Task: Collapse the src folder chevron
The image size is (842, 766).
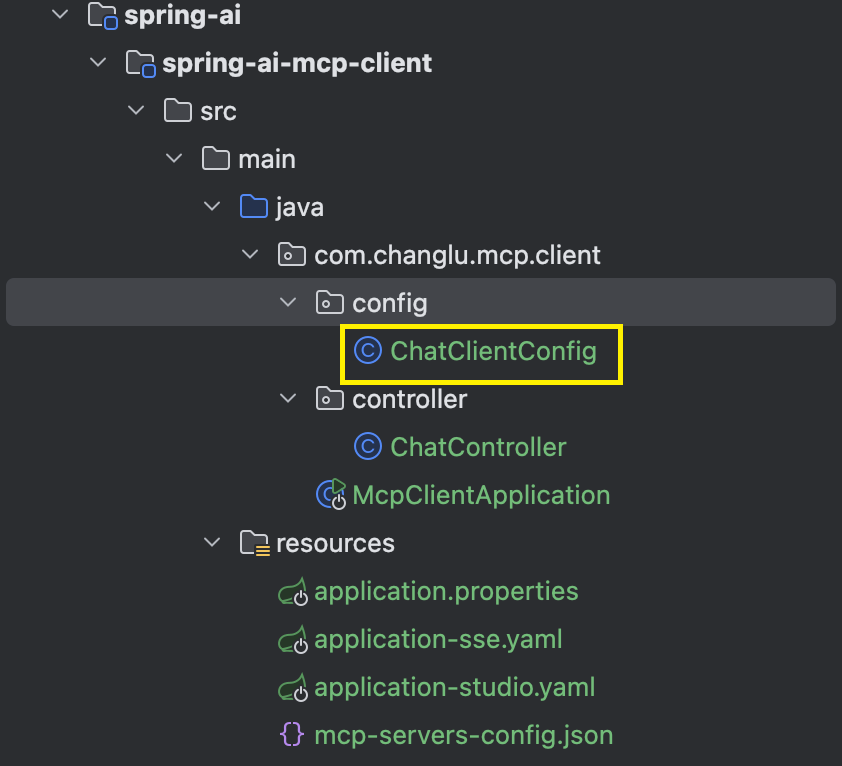Action: pyautogui.click(x=136, y=111)
